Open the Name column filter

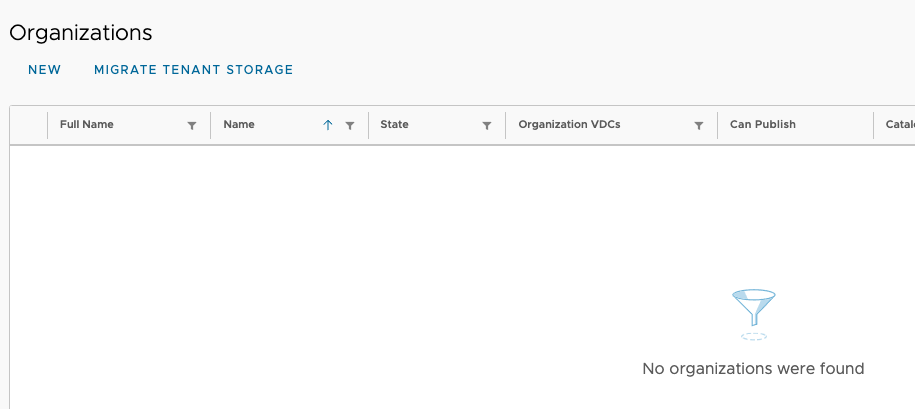350,126
